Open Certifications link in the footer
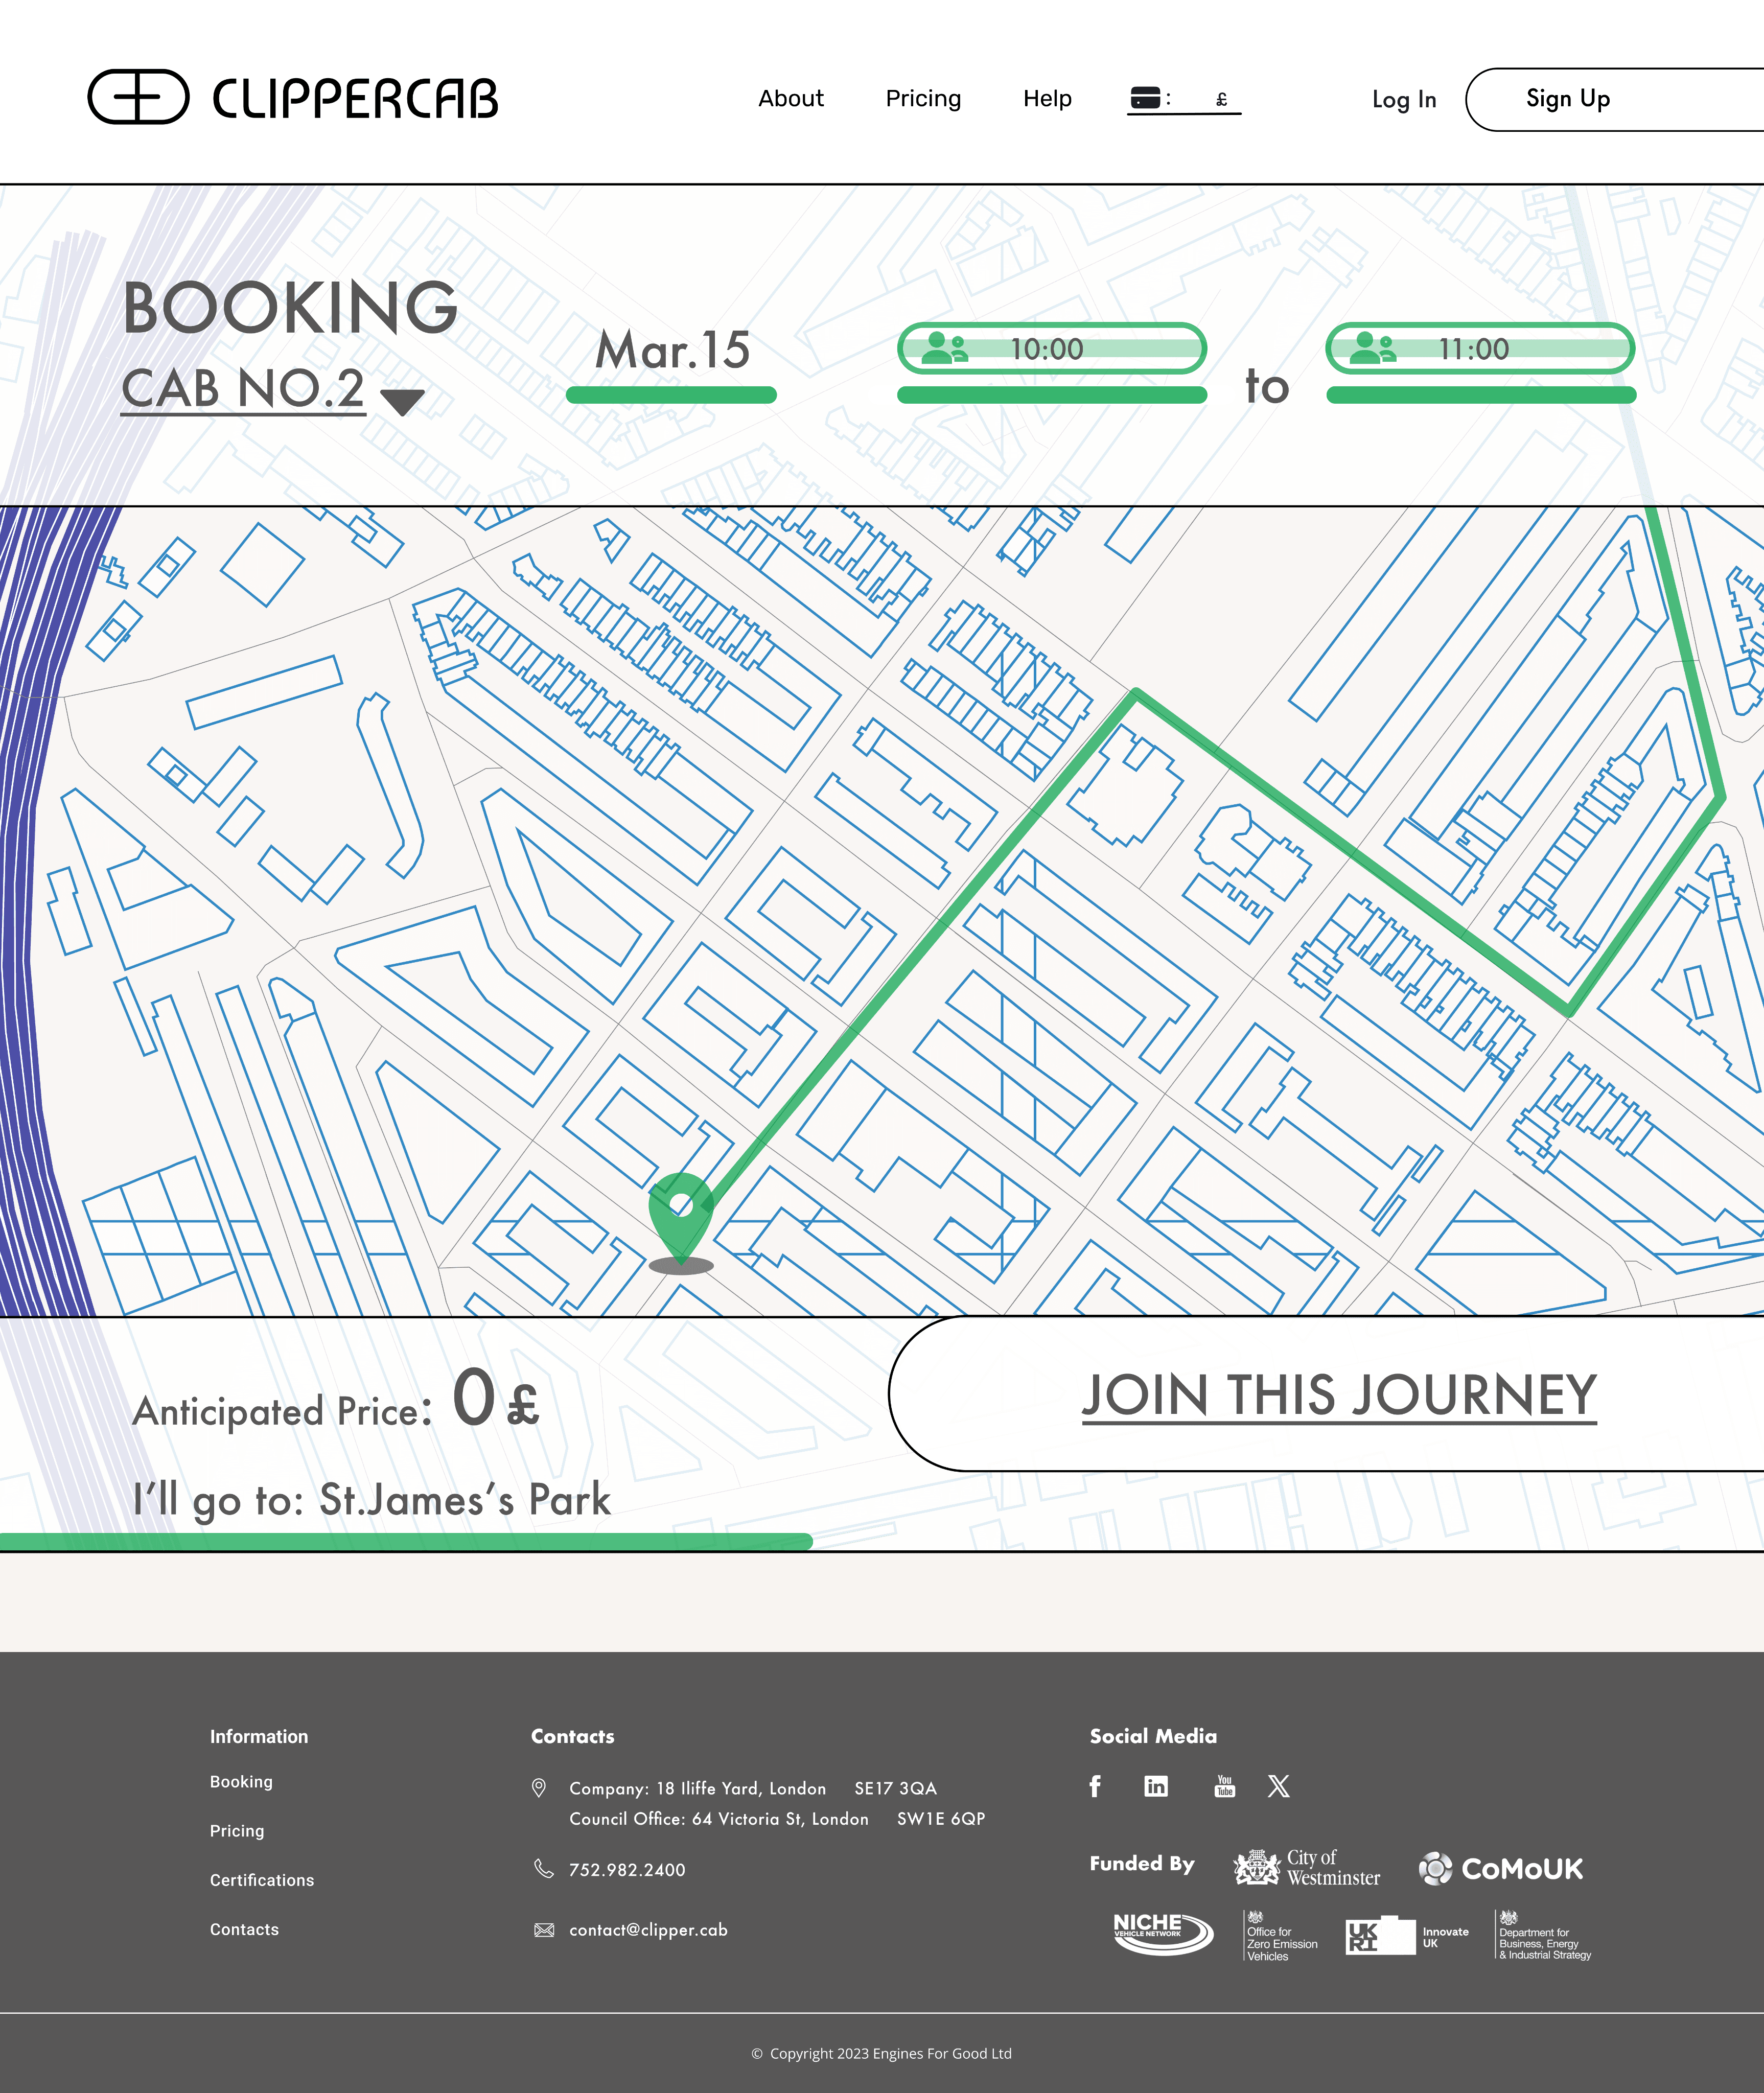Viewport: 1764px width, 2093px height. [x=262, y=1880]
